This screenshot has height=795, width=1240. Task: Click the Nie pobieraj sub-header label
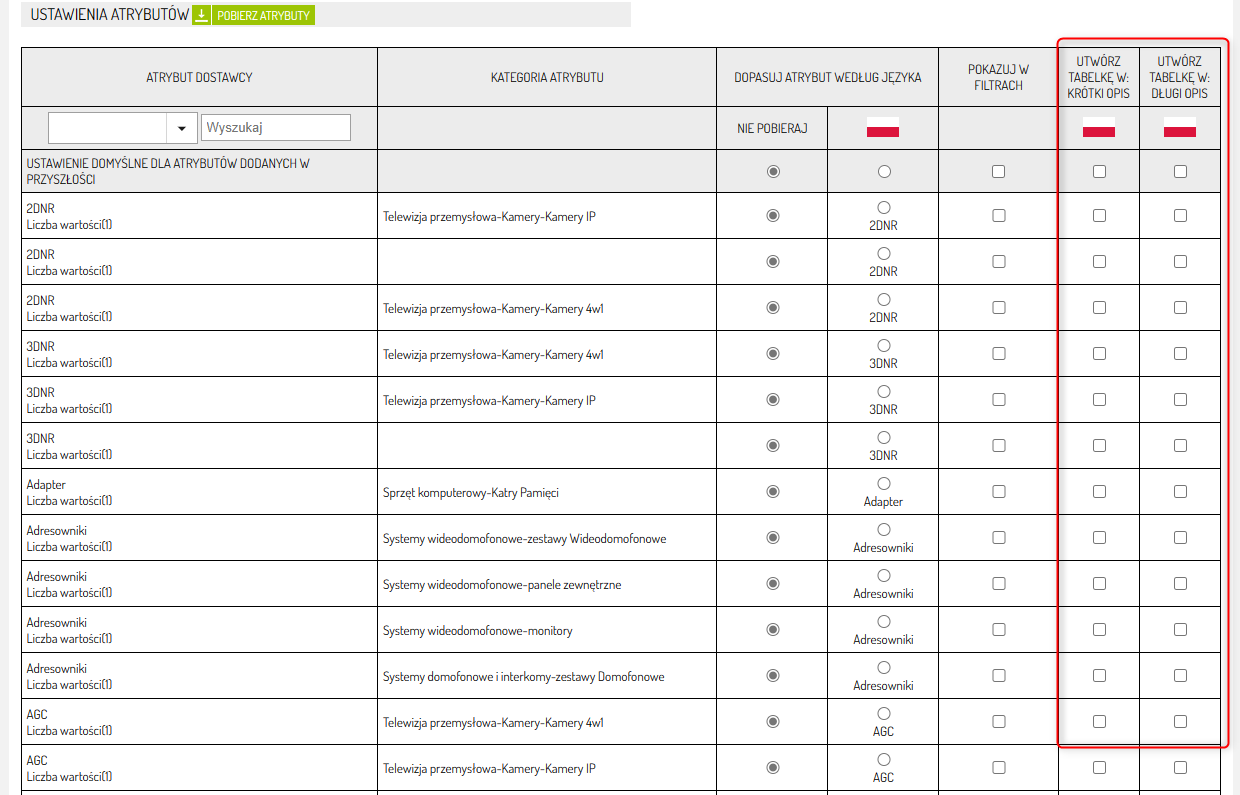pyautogui.click(x=772, y=128)
